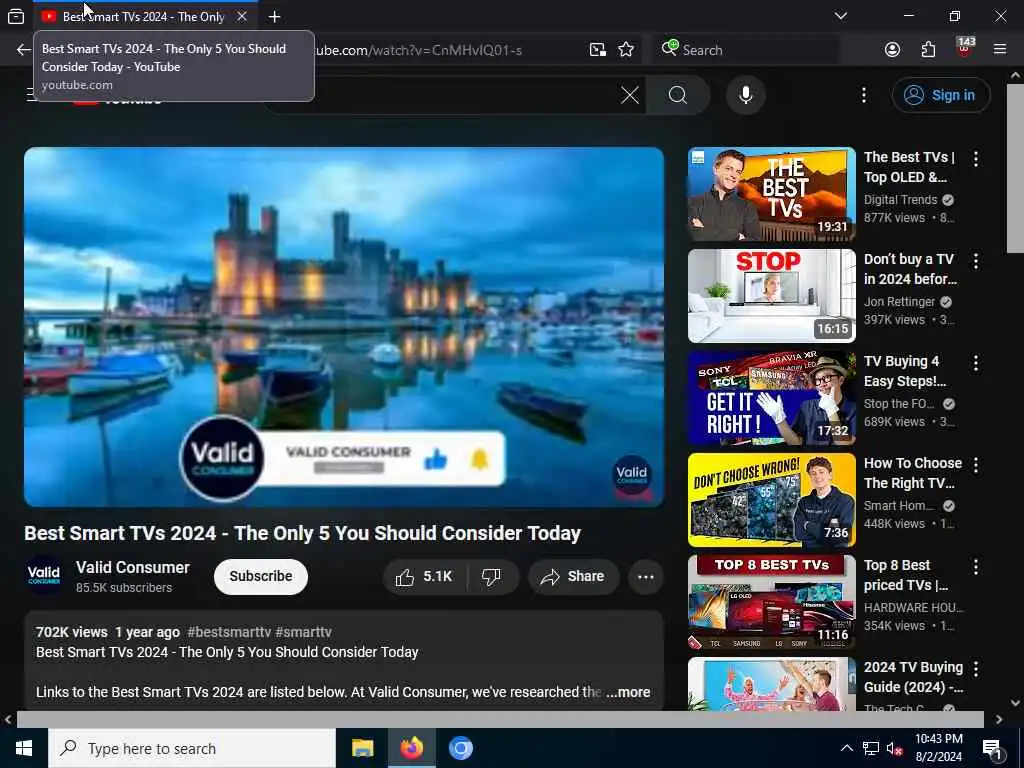Open Firefox account icon
Screen dimensions: 1024x768
coord(892,50)
